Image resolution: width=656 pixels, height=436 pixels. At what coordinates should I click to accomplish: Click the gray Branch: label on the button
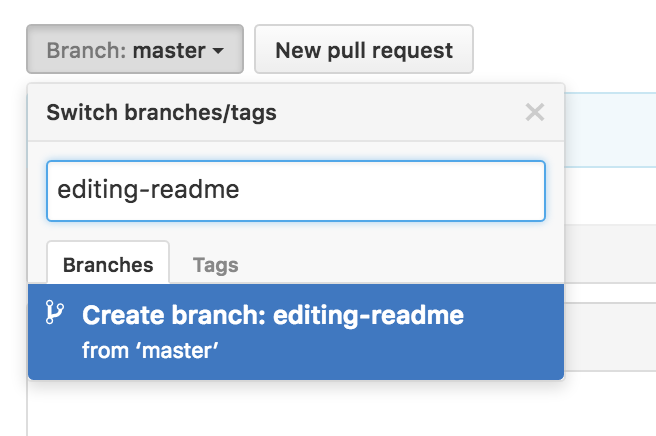pyautogui.click(x=87, y=51)
